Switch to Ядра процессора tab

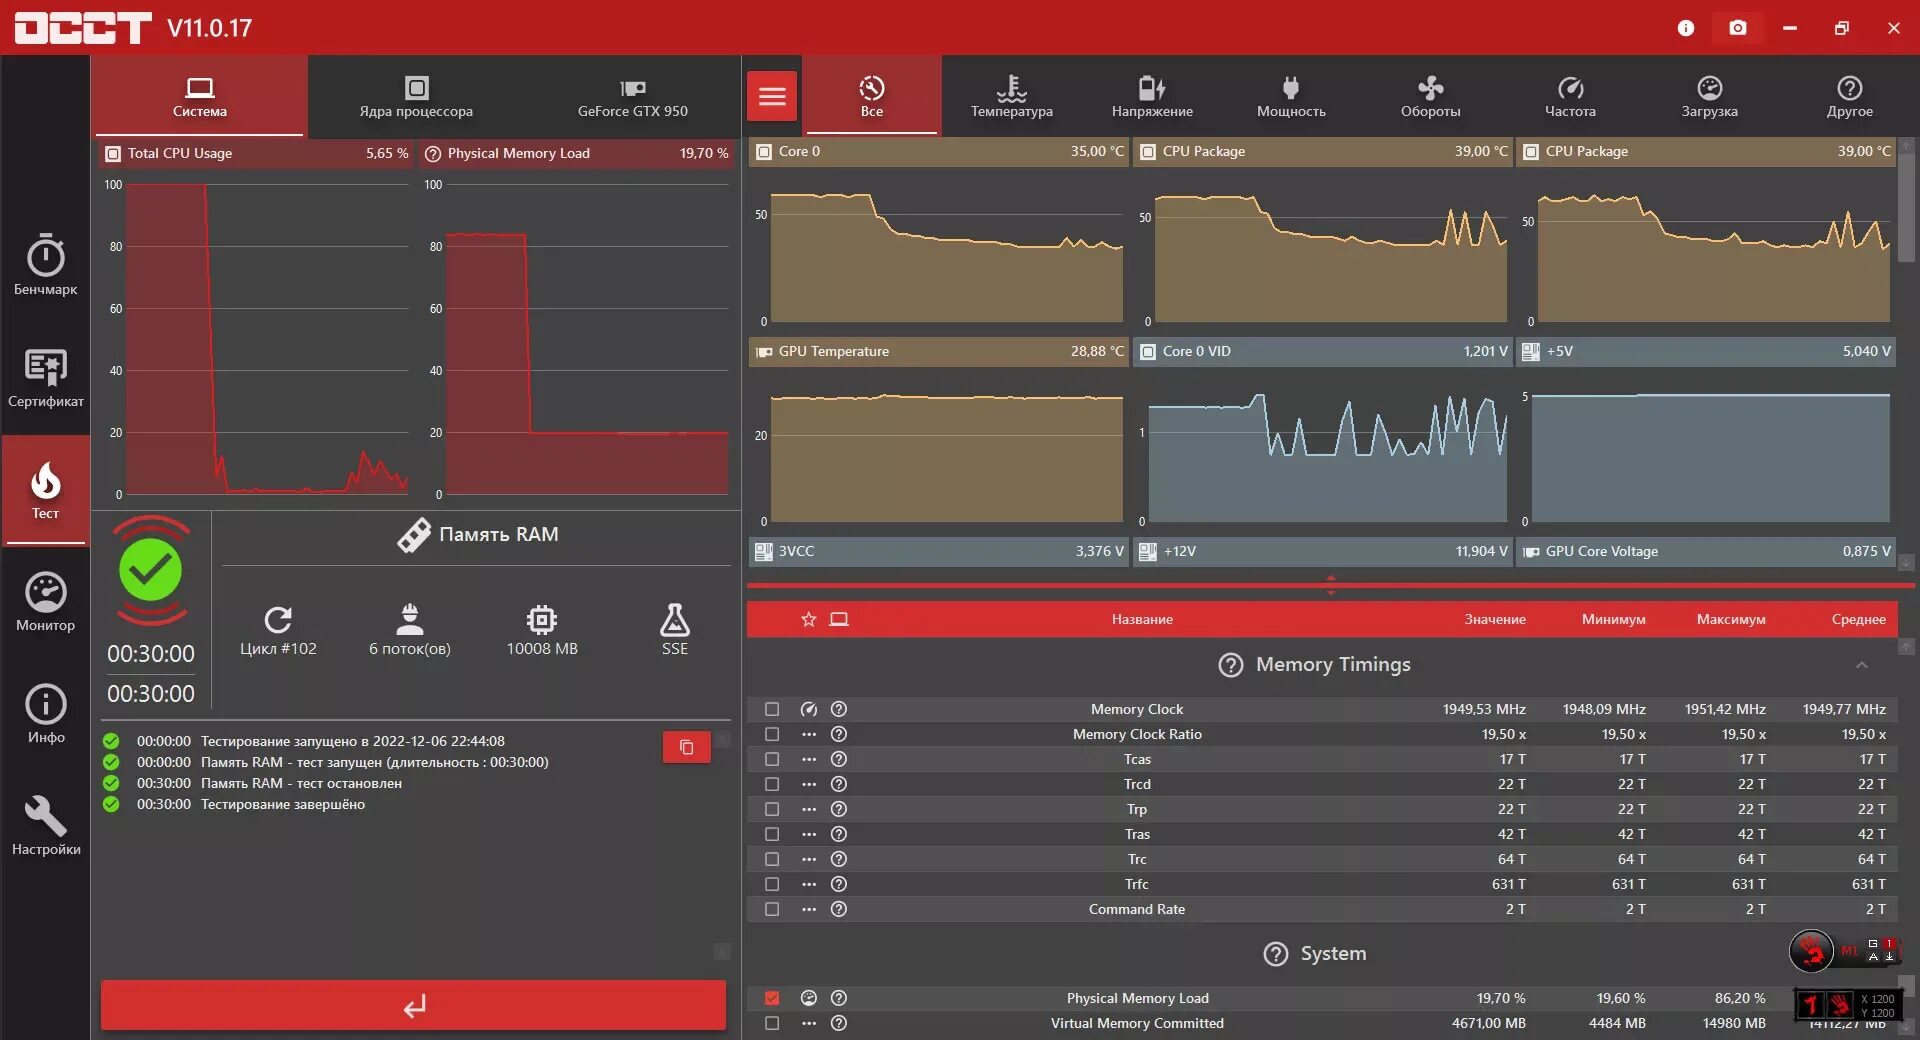[416, 97]
